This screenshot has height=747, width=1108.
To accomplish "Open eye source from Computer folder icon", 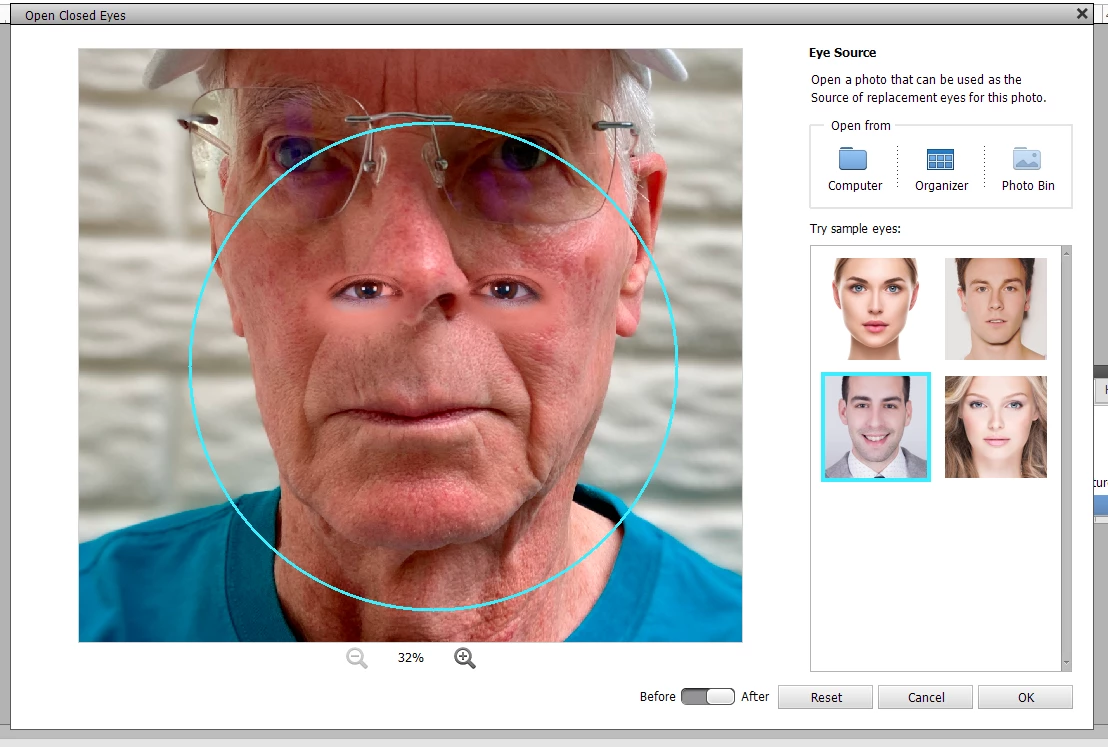I will click(853, 159).
